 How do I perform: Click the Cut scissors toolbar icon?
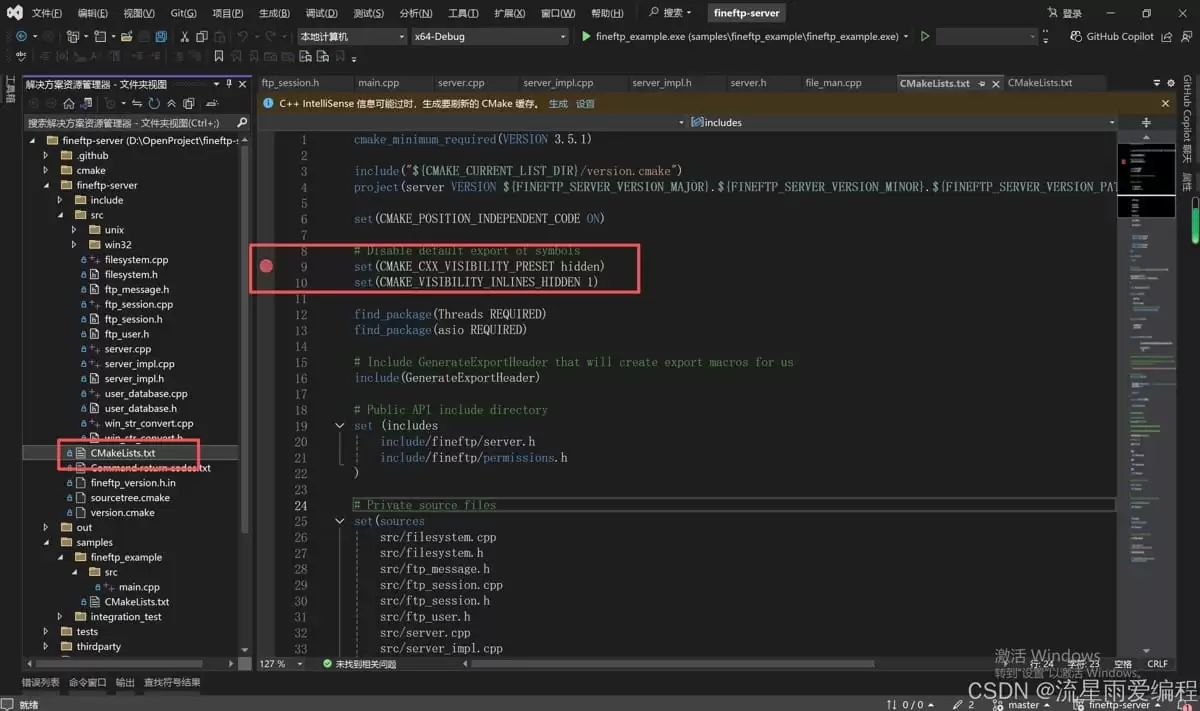184,36
